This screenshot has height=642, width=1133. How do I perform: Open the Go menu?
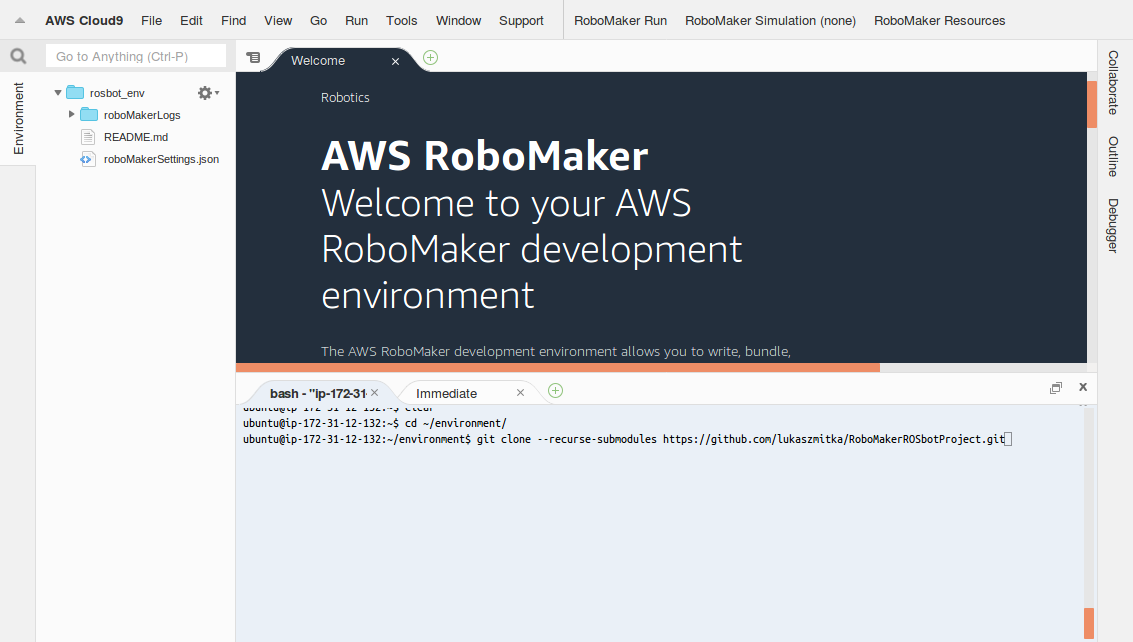[x=319, y=20]
